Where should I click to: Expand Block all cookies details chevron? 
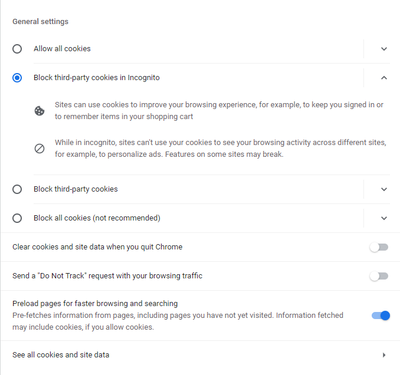[x=384, y=218]
